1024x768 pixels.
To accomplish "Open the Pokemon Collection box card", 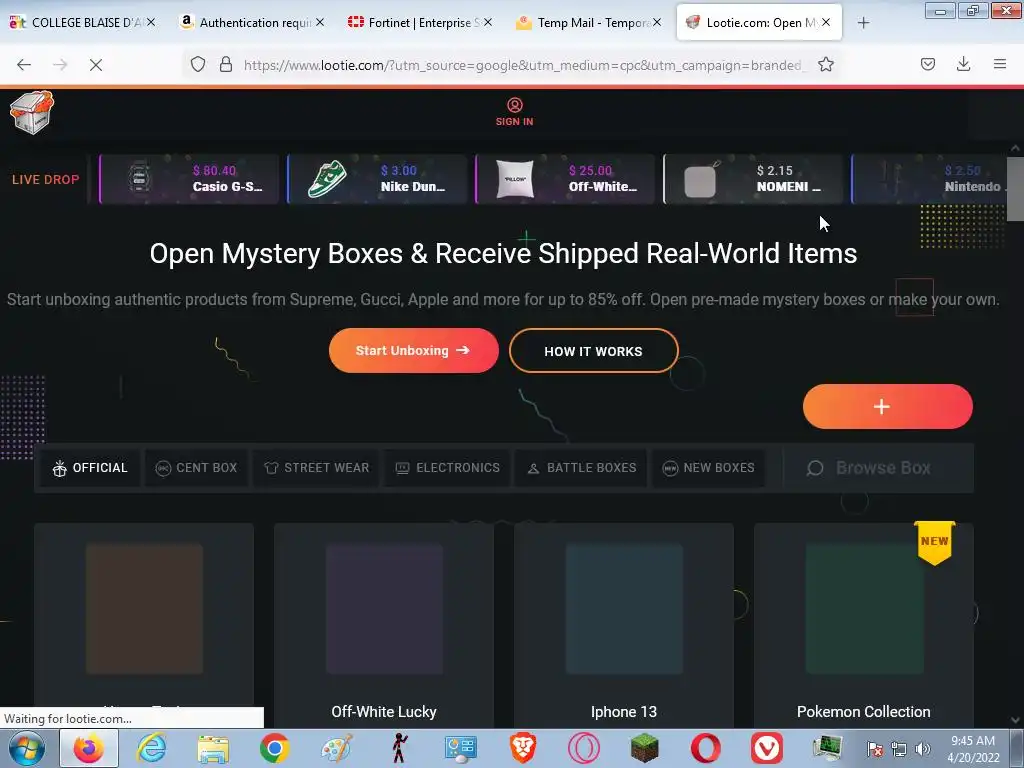I will pos(863,625).
